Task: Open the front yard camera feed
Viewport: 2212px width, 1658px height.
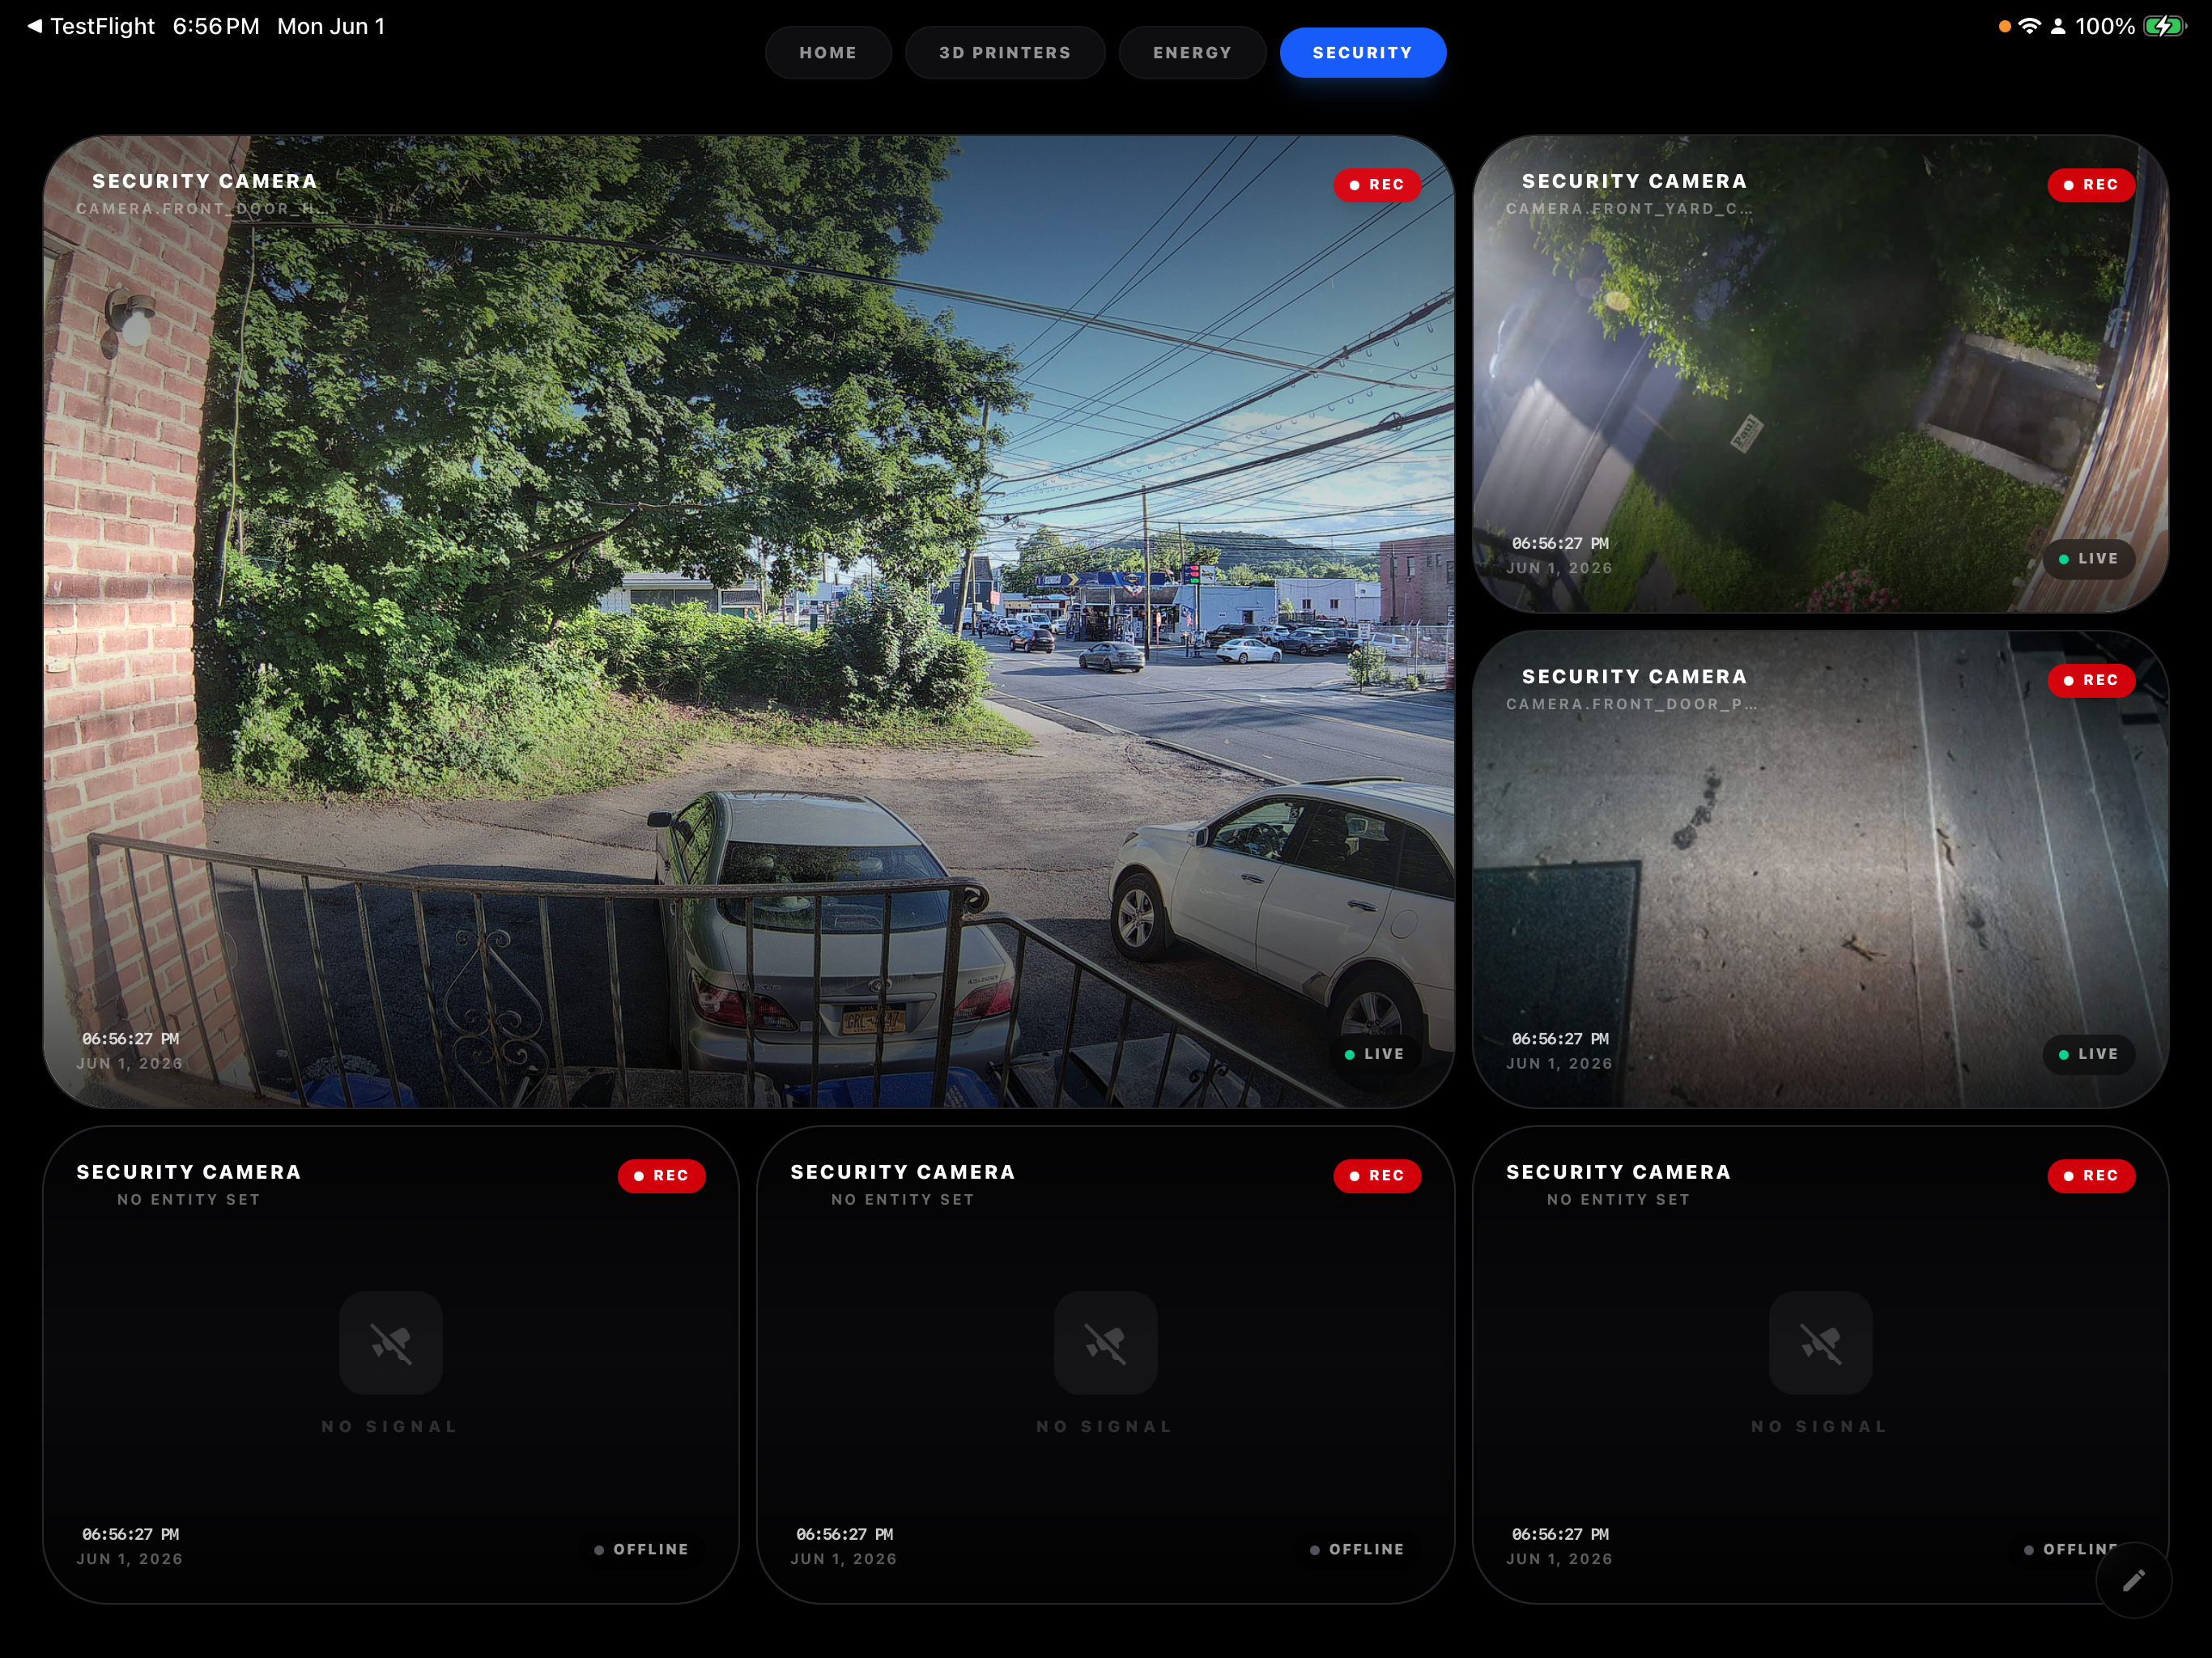Action: 1820,374
